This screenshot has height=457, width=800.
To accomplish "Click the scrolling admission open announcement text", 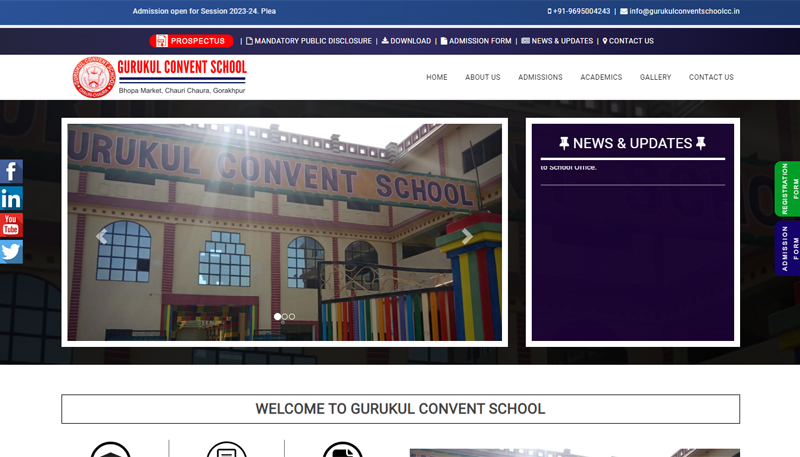I will coord(204,11).
